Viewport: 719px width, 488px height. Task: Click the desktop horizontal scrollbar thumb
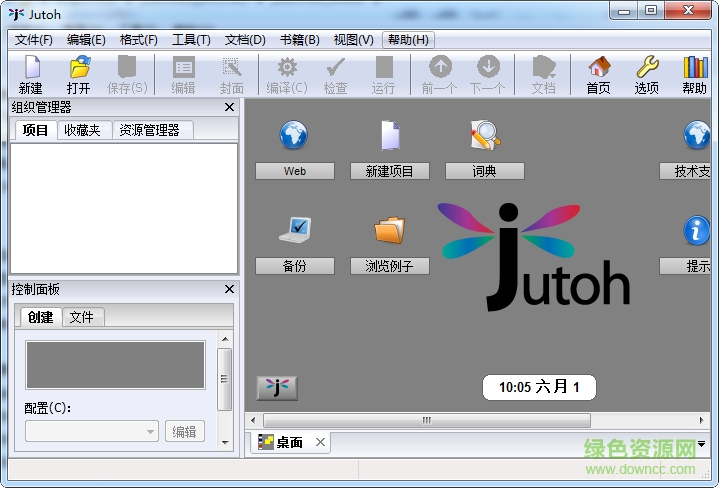[x=427, y=420]
